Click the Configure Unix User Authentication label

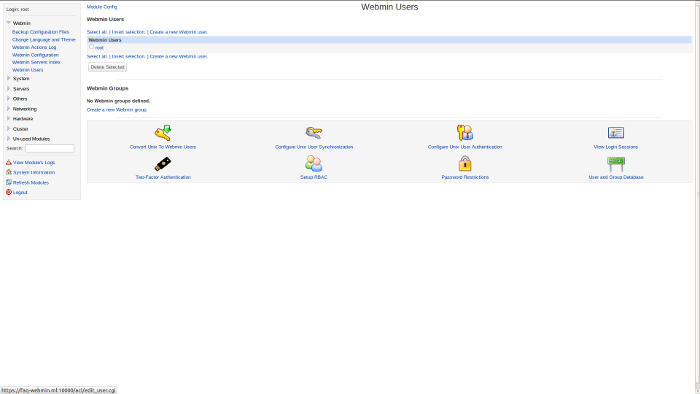[x=465, y=147]
